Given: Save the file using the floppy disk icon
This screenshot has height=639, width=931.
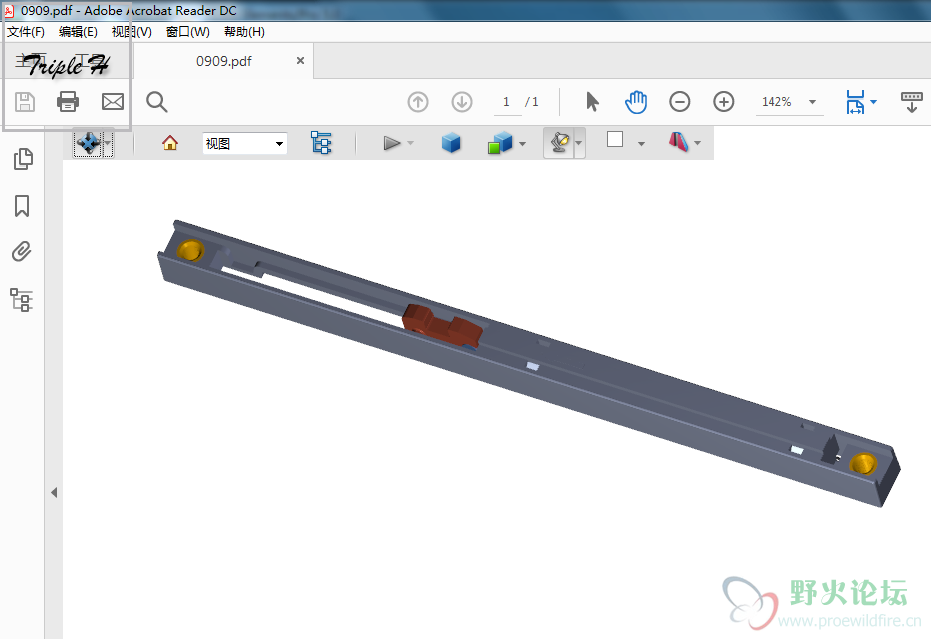Looking at the screenshot, I should pos(25,102).
